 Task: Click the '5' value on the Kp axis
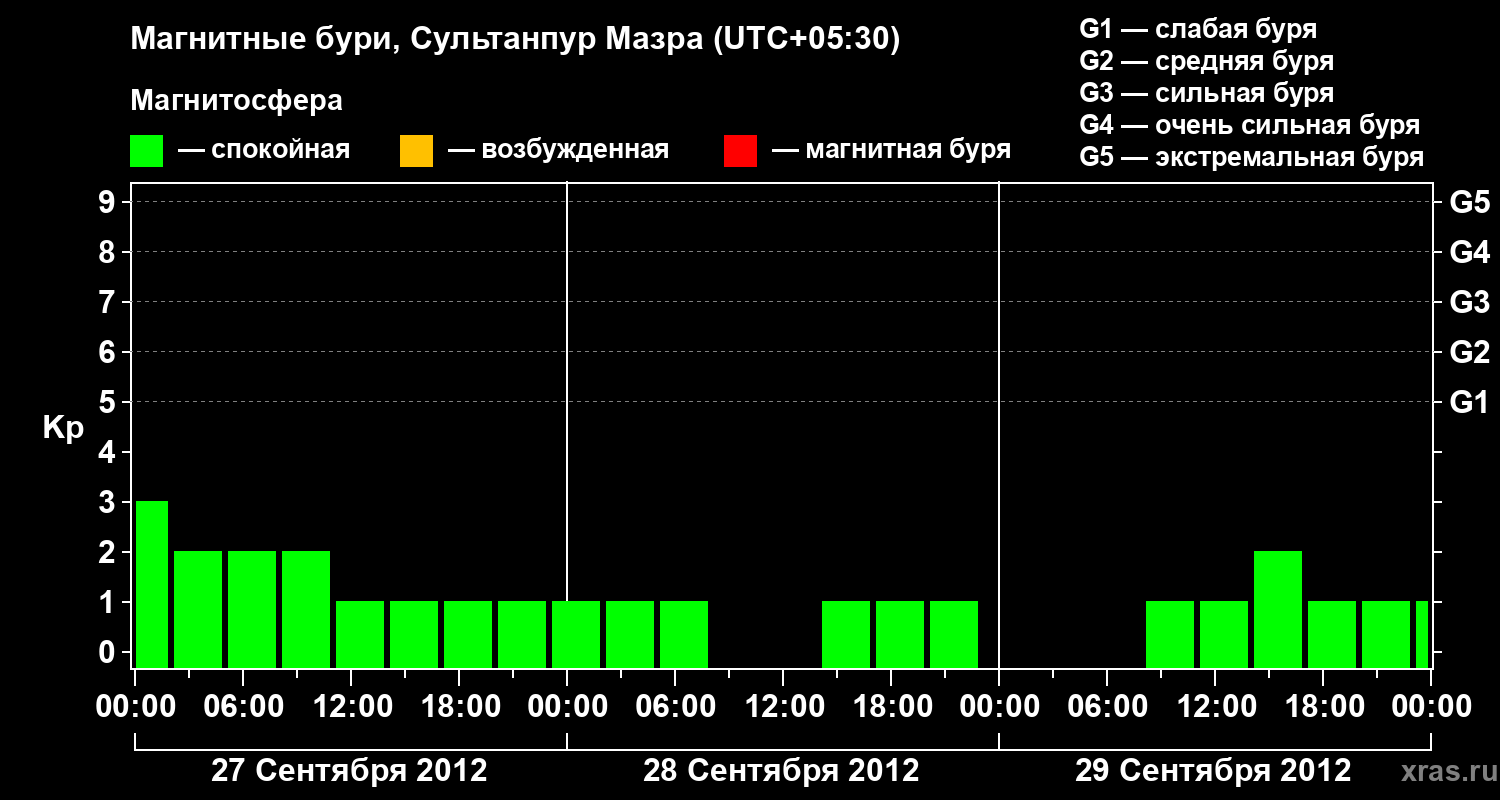tap(109, 403)
